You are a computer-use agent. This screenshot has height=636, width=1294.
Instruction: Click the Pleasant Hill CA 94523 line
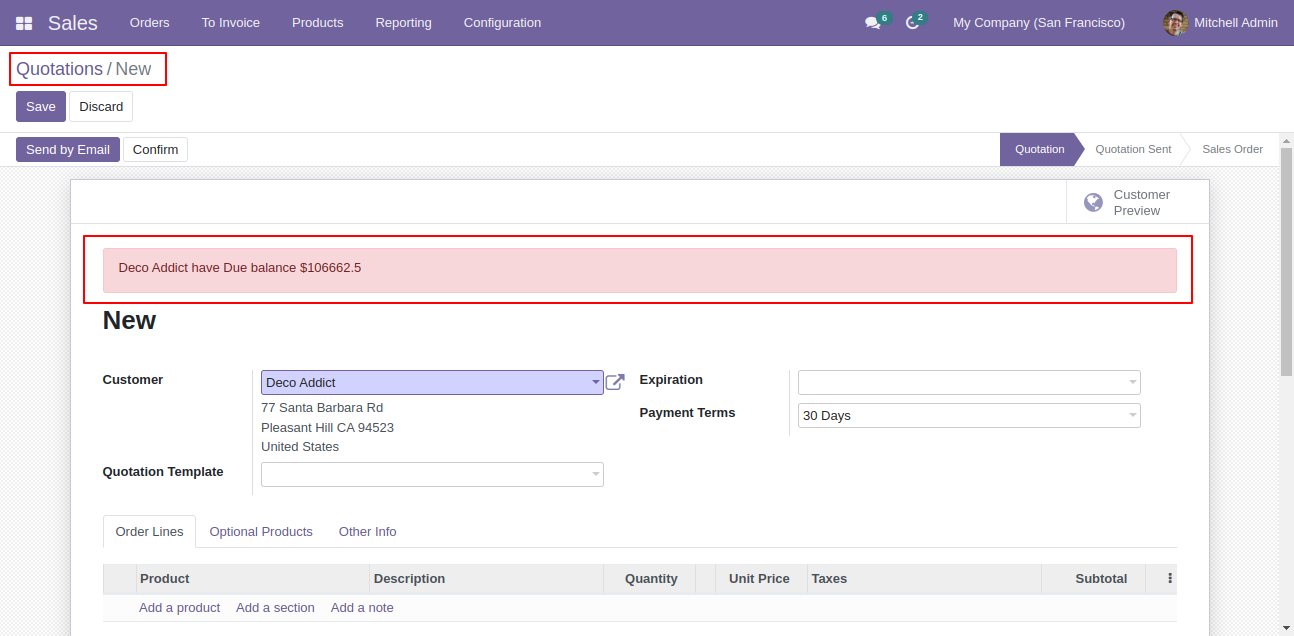pos(327,428)
